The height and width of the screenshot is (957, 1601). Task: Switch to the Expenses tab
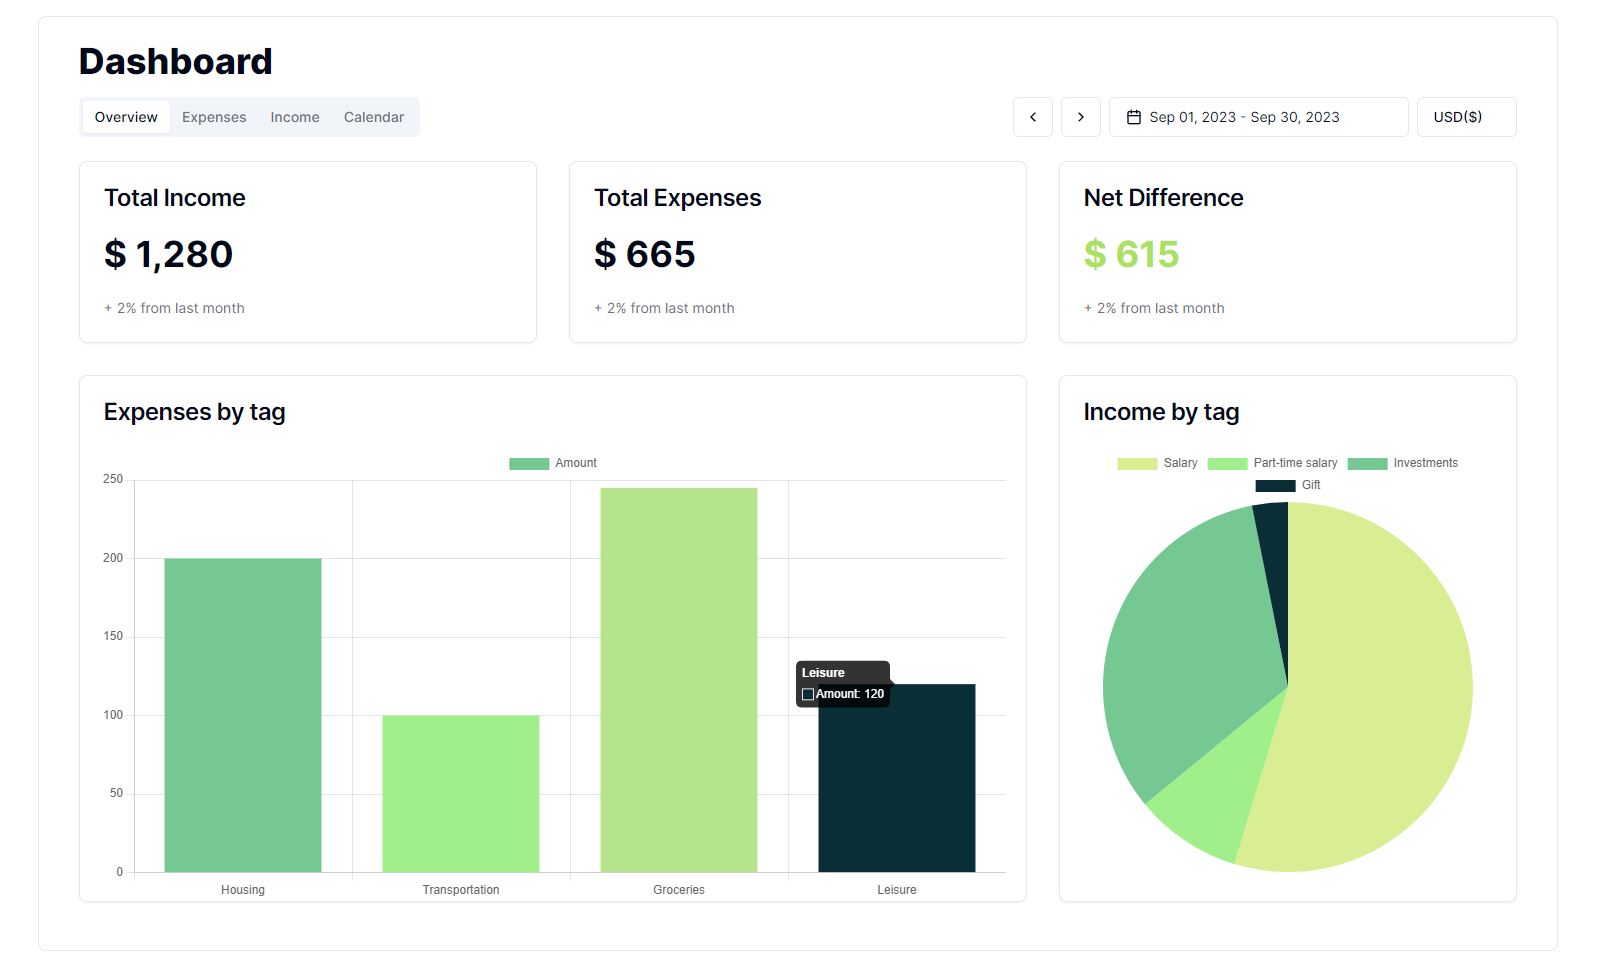point(214,117)
